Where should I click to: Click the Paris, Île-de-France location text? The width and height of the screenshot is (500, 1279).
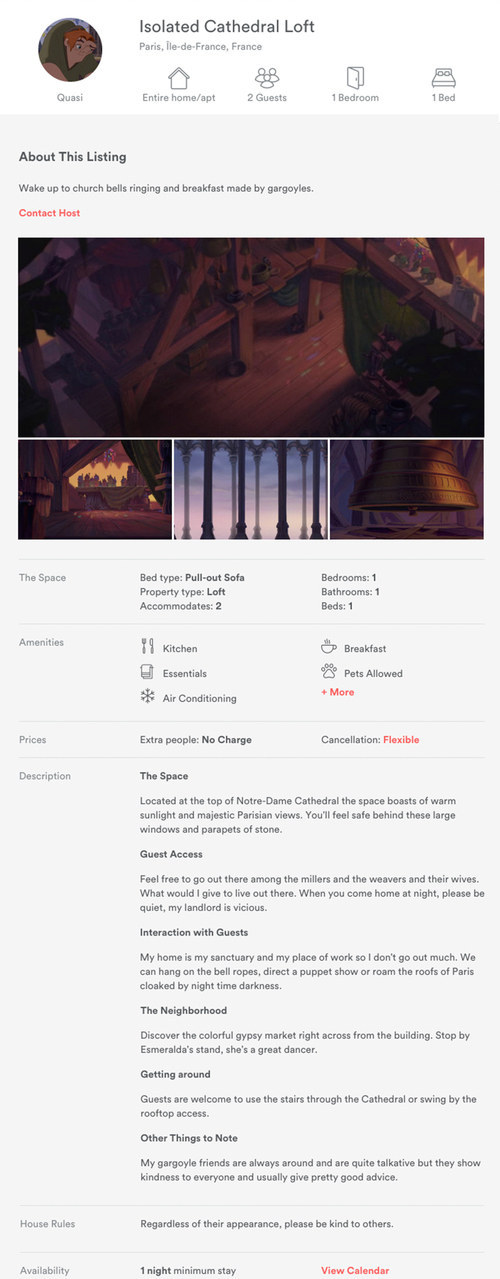[201, 47]
